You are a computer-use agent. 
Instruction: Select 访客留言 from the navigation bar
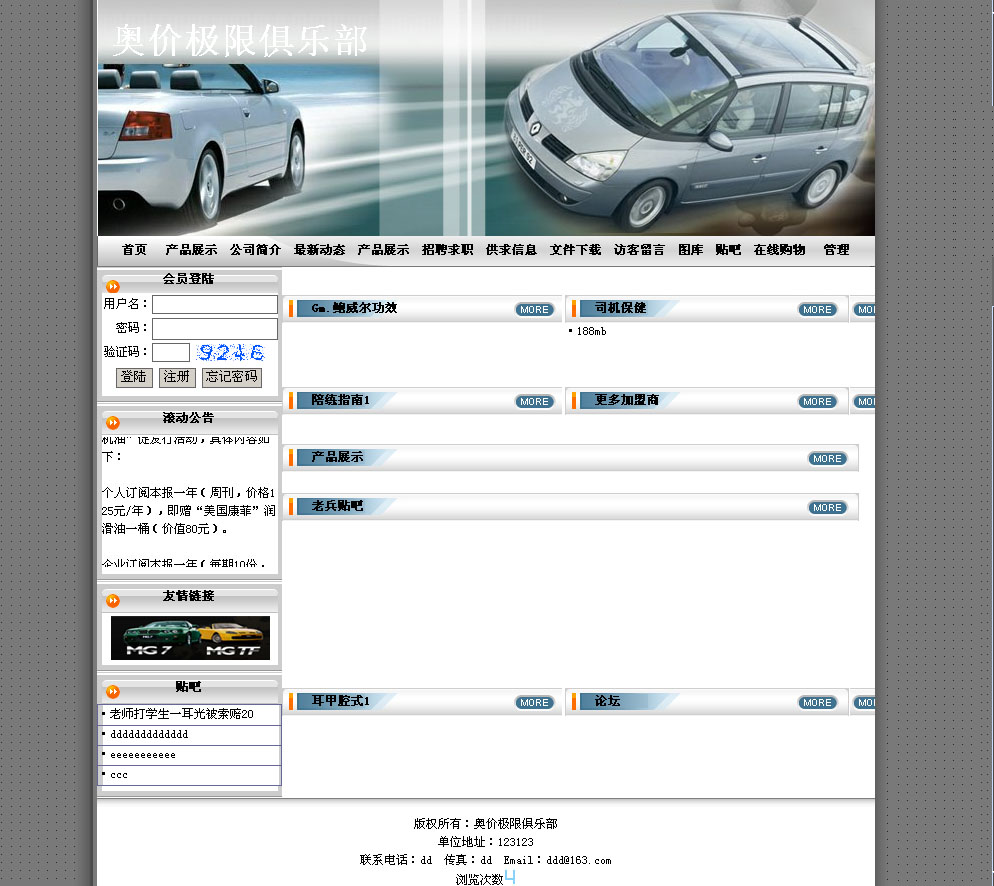pos(639,250)
